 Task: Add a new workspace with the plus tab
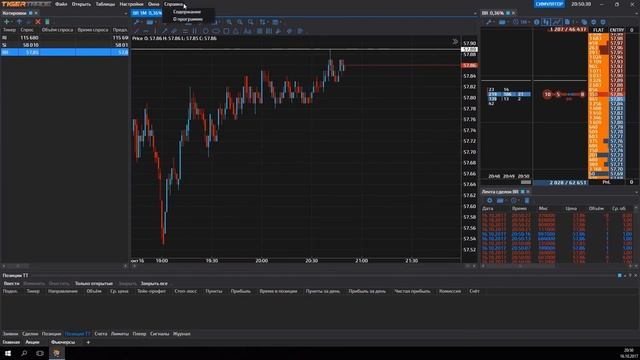(88, 342)
